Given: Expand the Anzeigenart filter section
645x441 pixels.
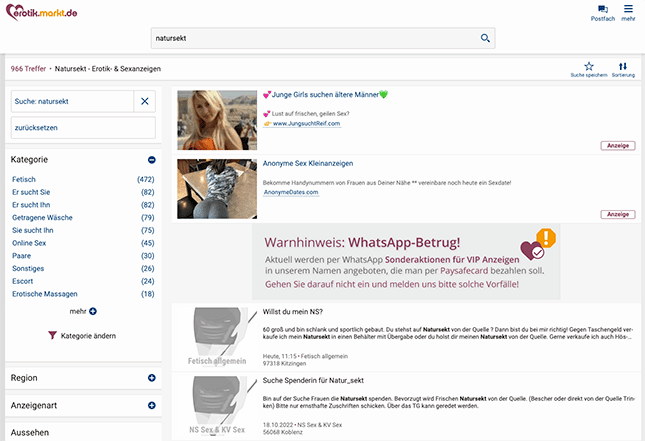Looking at the screenshot, I should point(151,406).
